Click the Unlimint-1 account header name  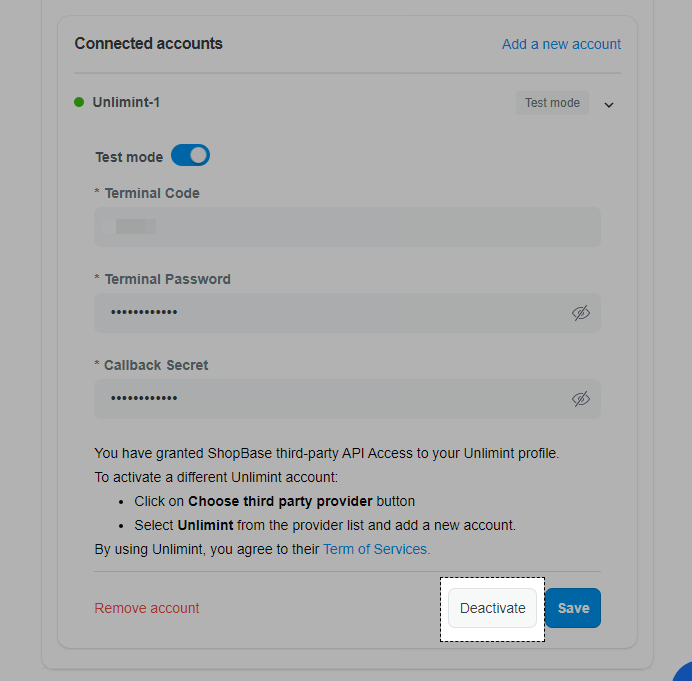click(126, 102)
